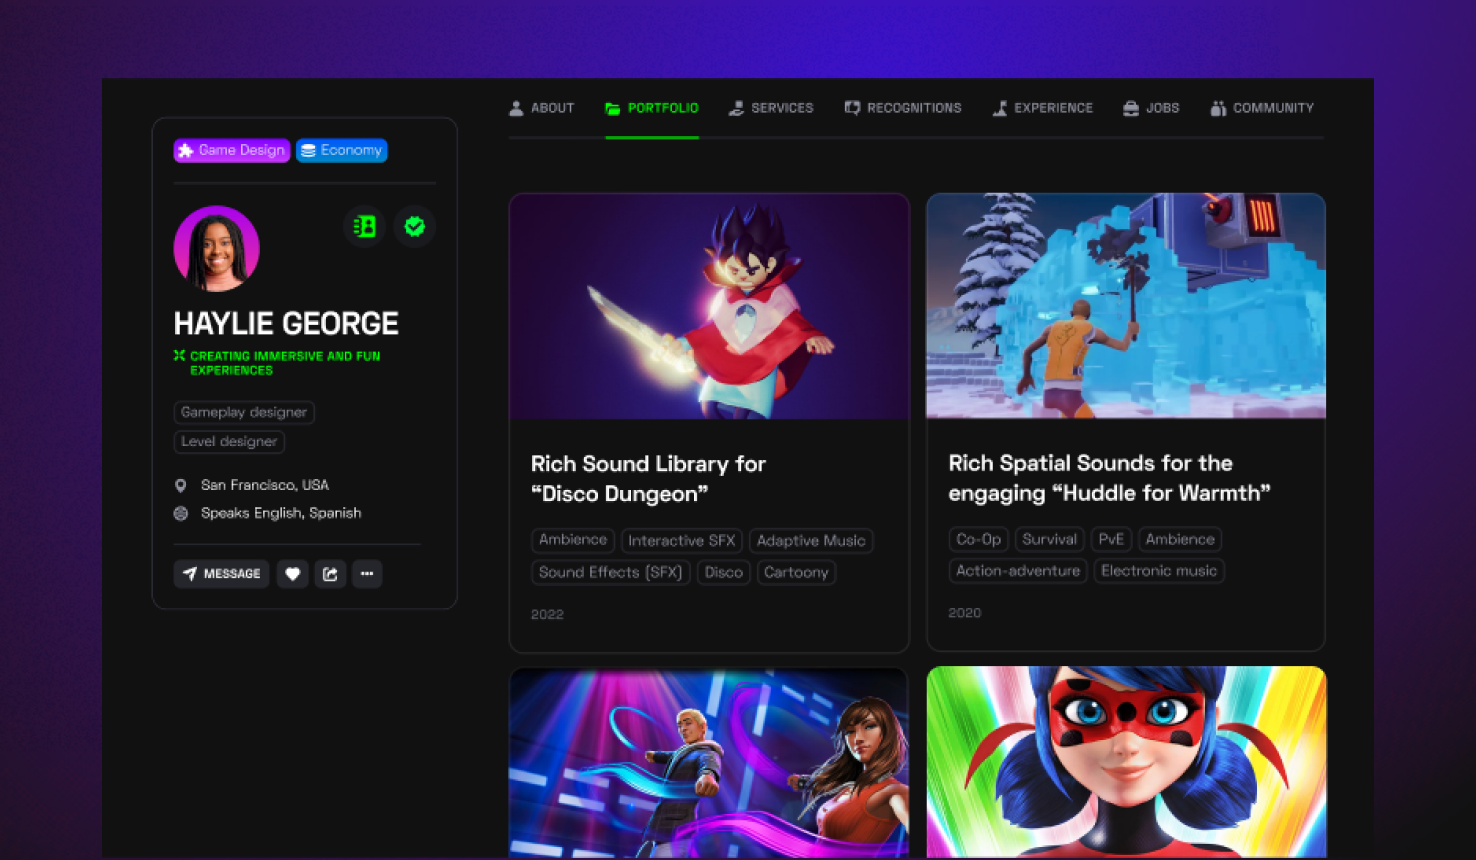Open the Huddle for Warmth project thumbnail
This screenshot has height=860, width=1476.
[1126, 306]
